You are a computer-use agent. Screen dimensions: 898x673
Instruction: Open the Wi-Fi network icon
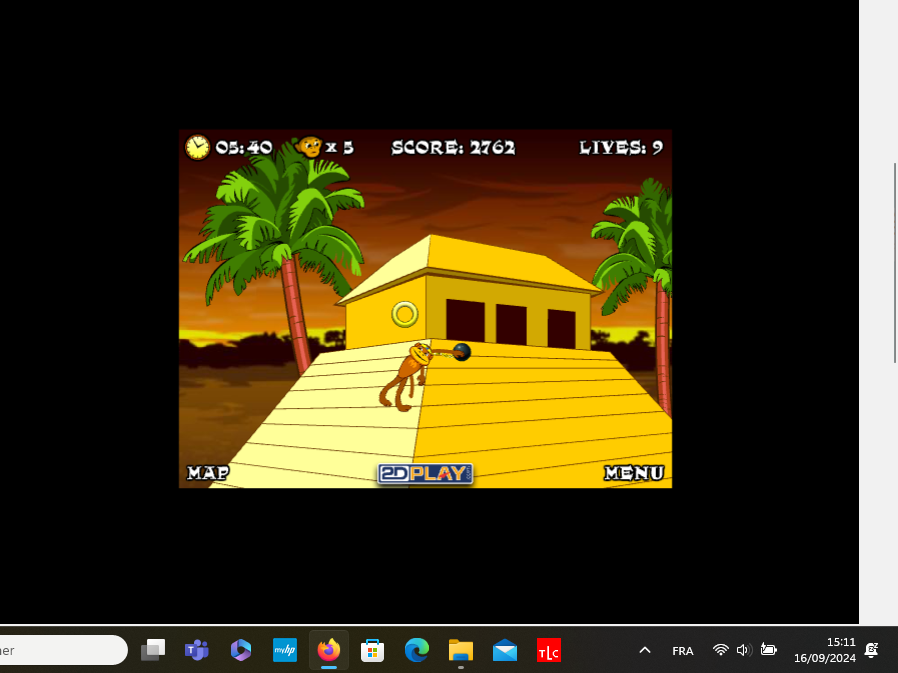pyautogui.click(x=720, y=650)
